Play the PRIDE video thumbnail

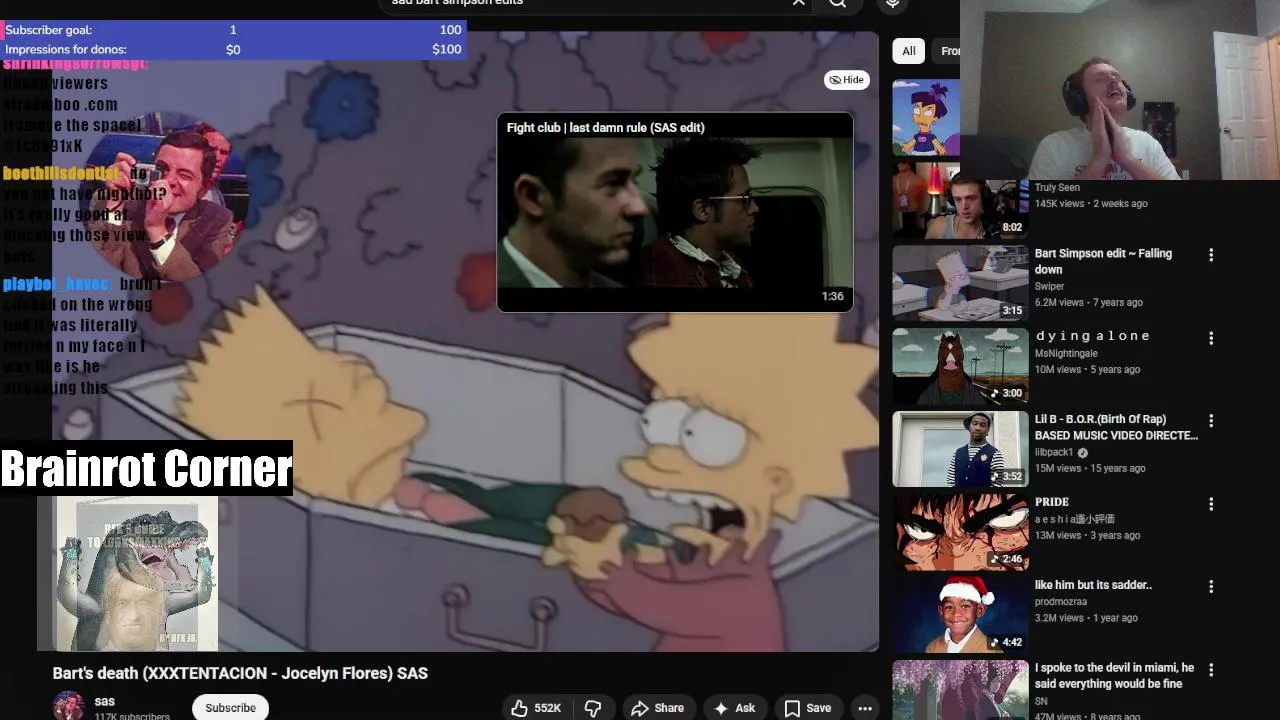click(960, 532)
